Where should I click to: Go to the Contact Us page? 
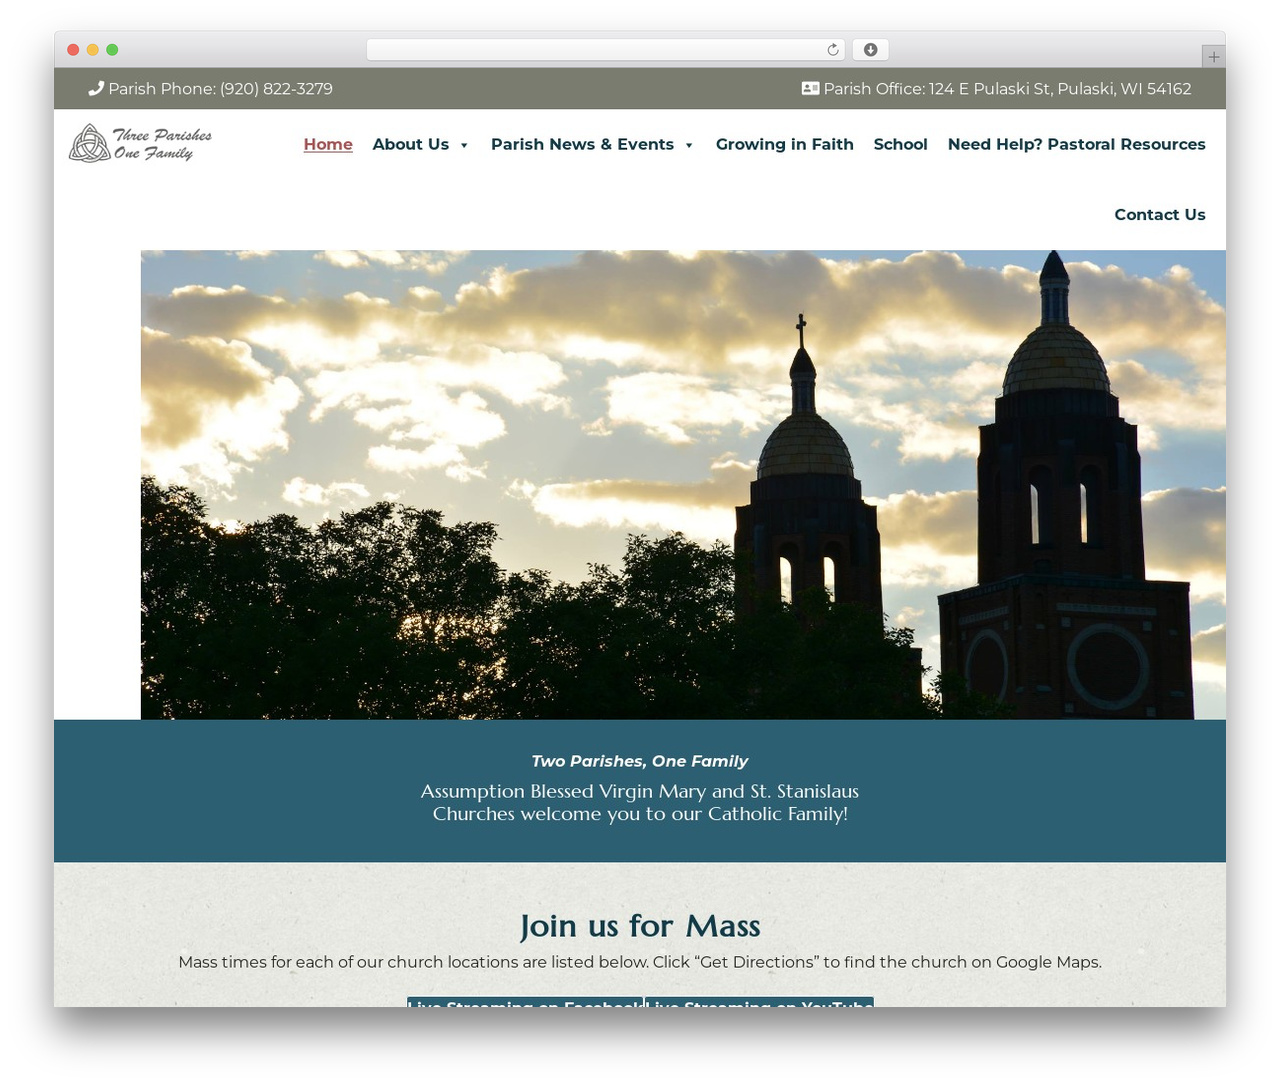pos(1160,214)
